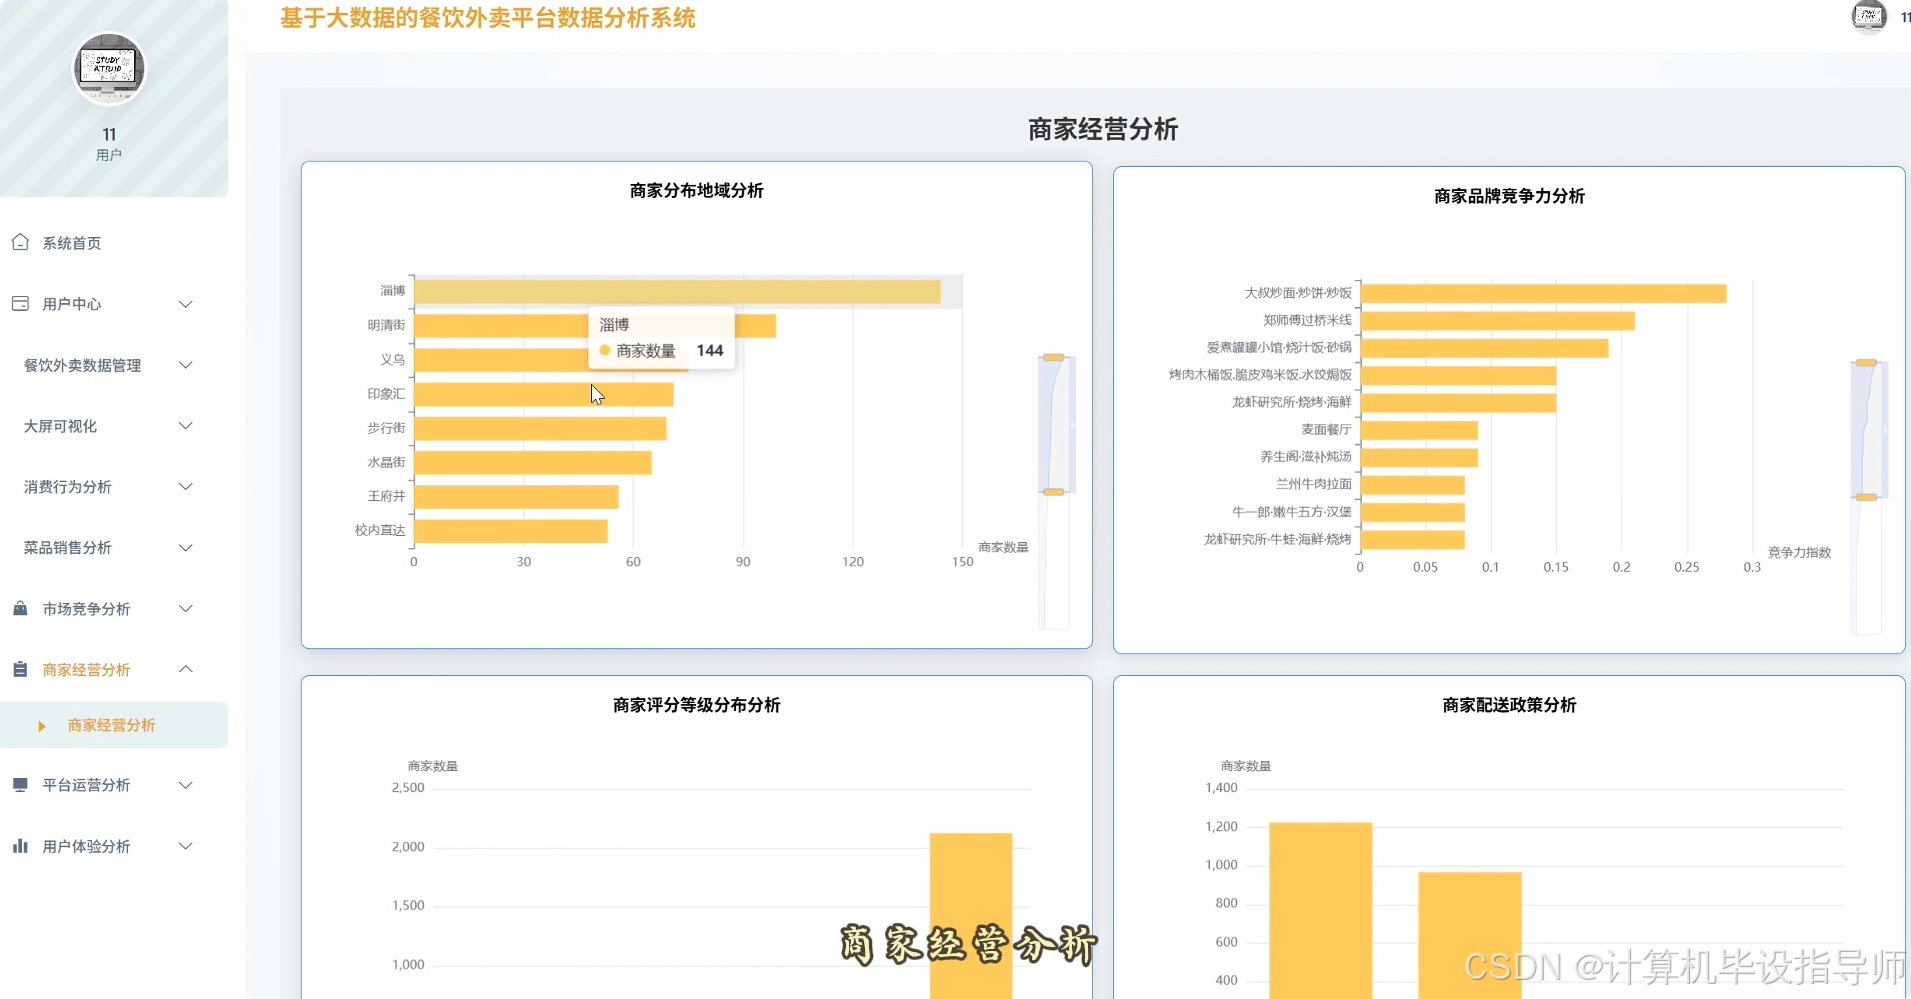
Task: Click the 步行街 bar in region chart
Action: click(540, 428)
